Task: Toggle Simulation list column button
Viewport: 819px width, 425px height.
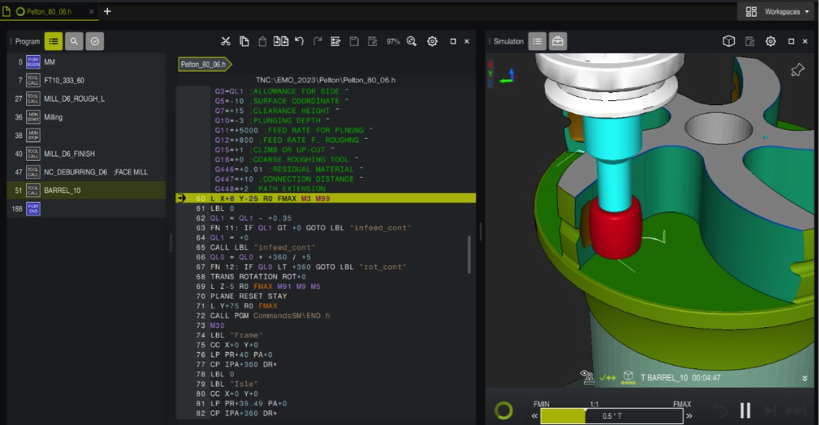Action: coord(537,41)
